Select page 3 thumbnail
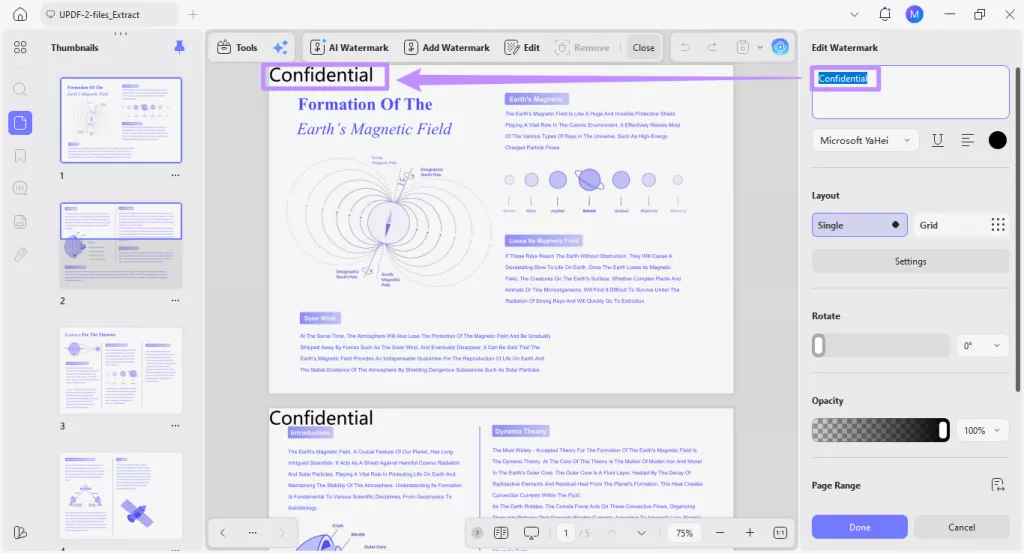Viewport: 1024px width, 553px height. [121, 370]
